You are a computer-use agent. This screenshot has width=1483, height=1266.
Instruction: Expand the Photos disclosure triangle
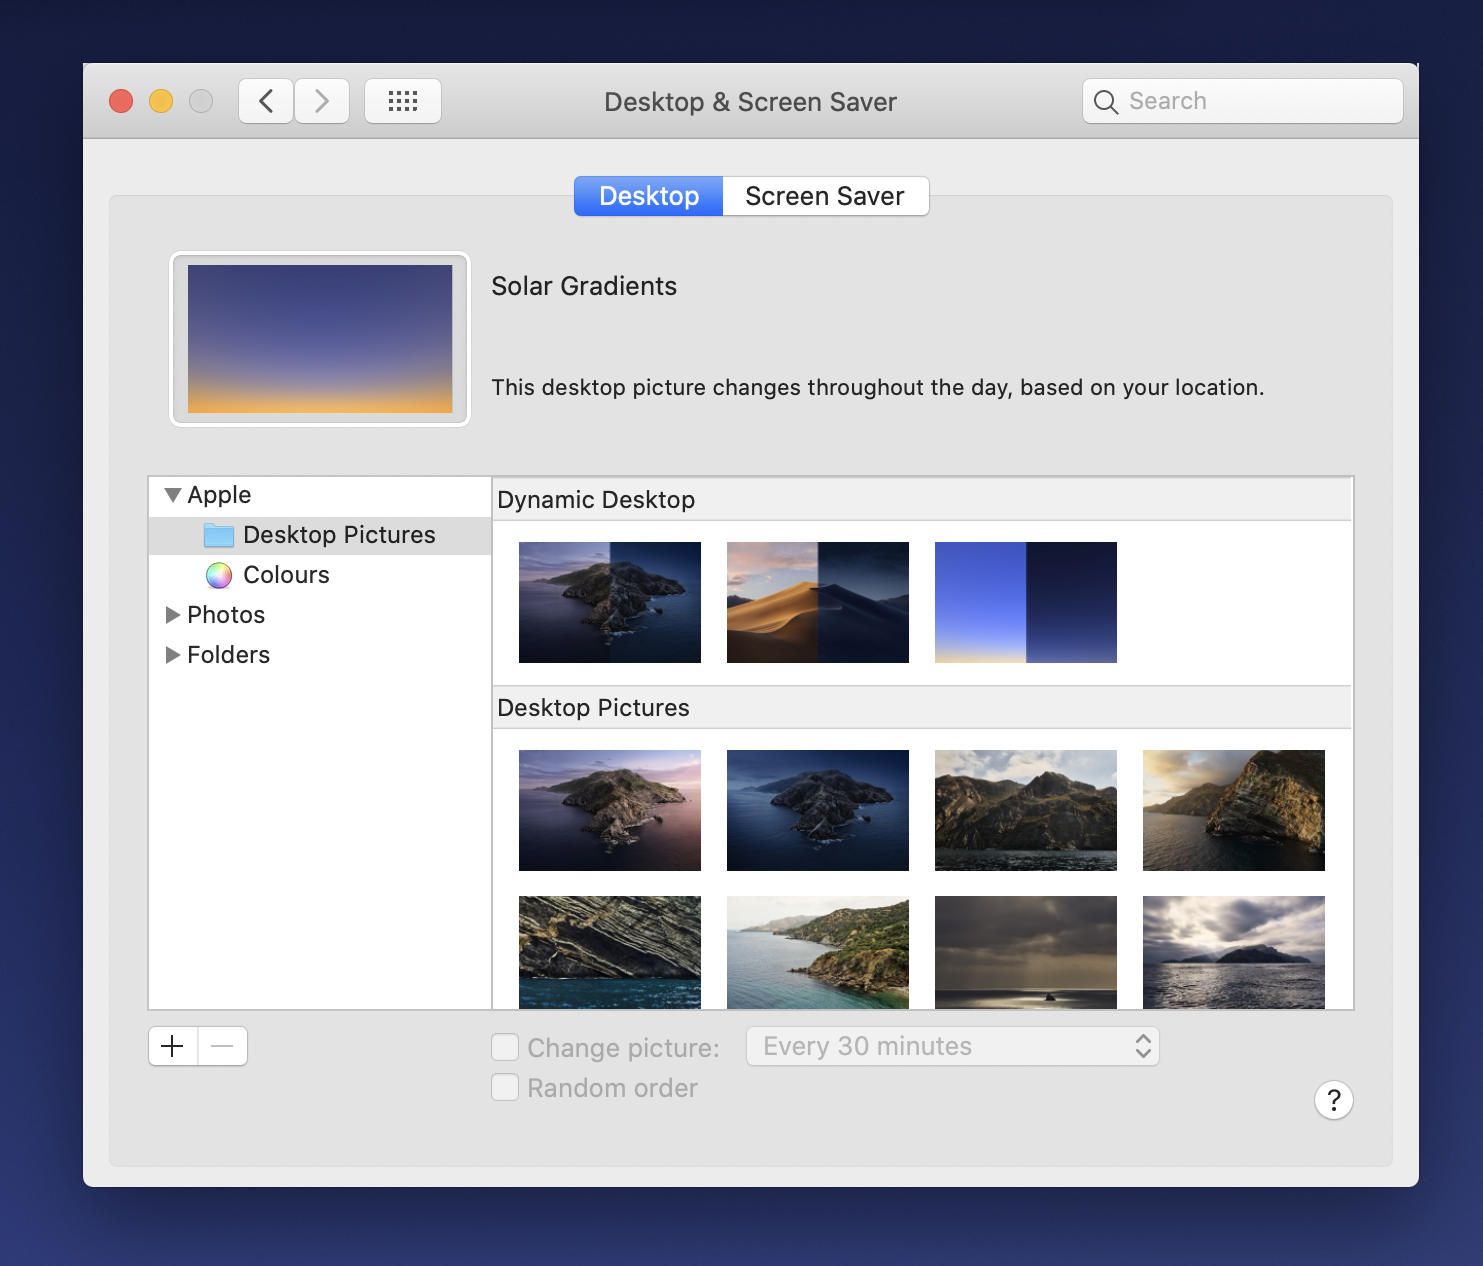click(x=173, y=615)
